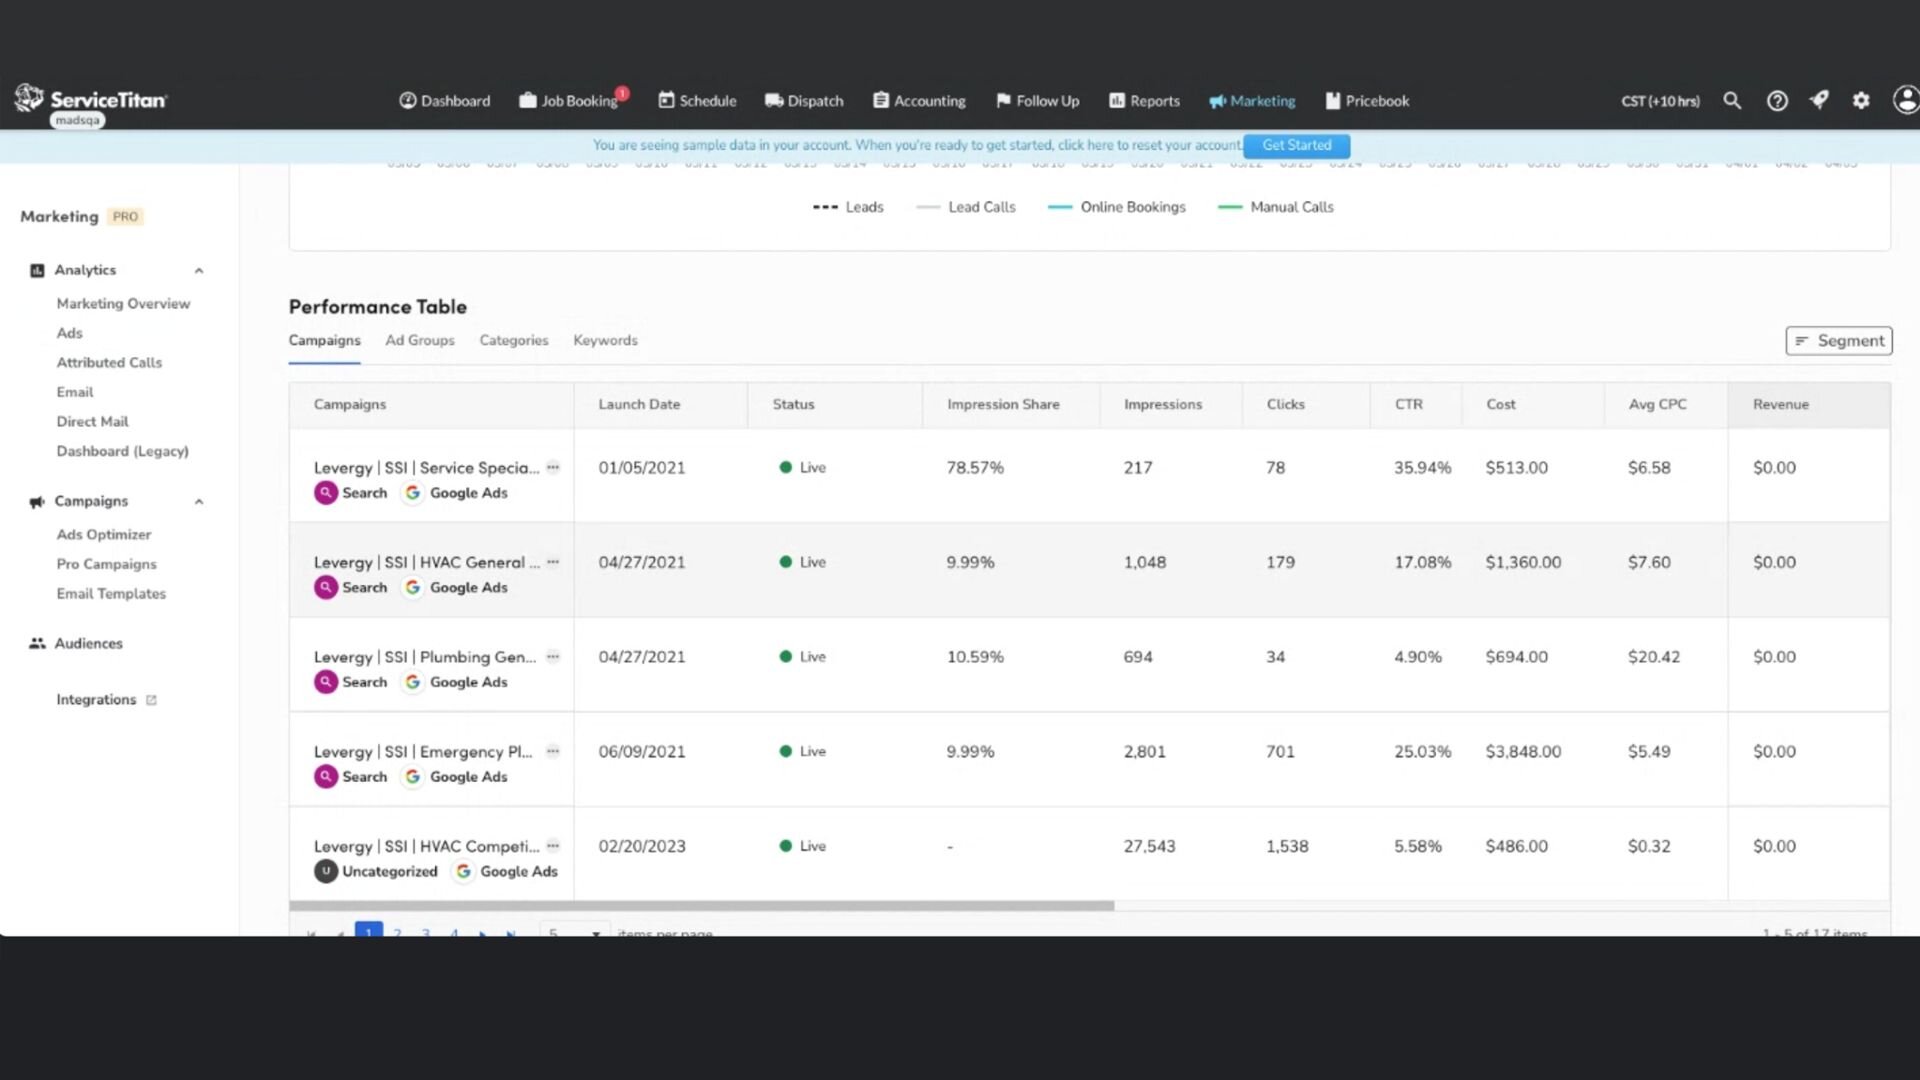Toggle the Online Bookings series in legend
Image resolution: width=1920 pixels, height=1080 pixels.
[x=1117, y=207]
